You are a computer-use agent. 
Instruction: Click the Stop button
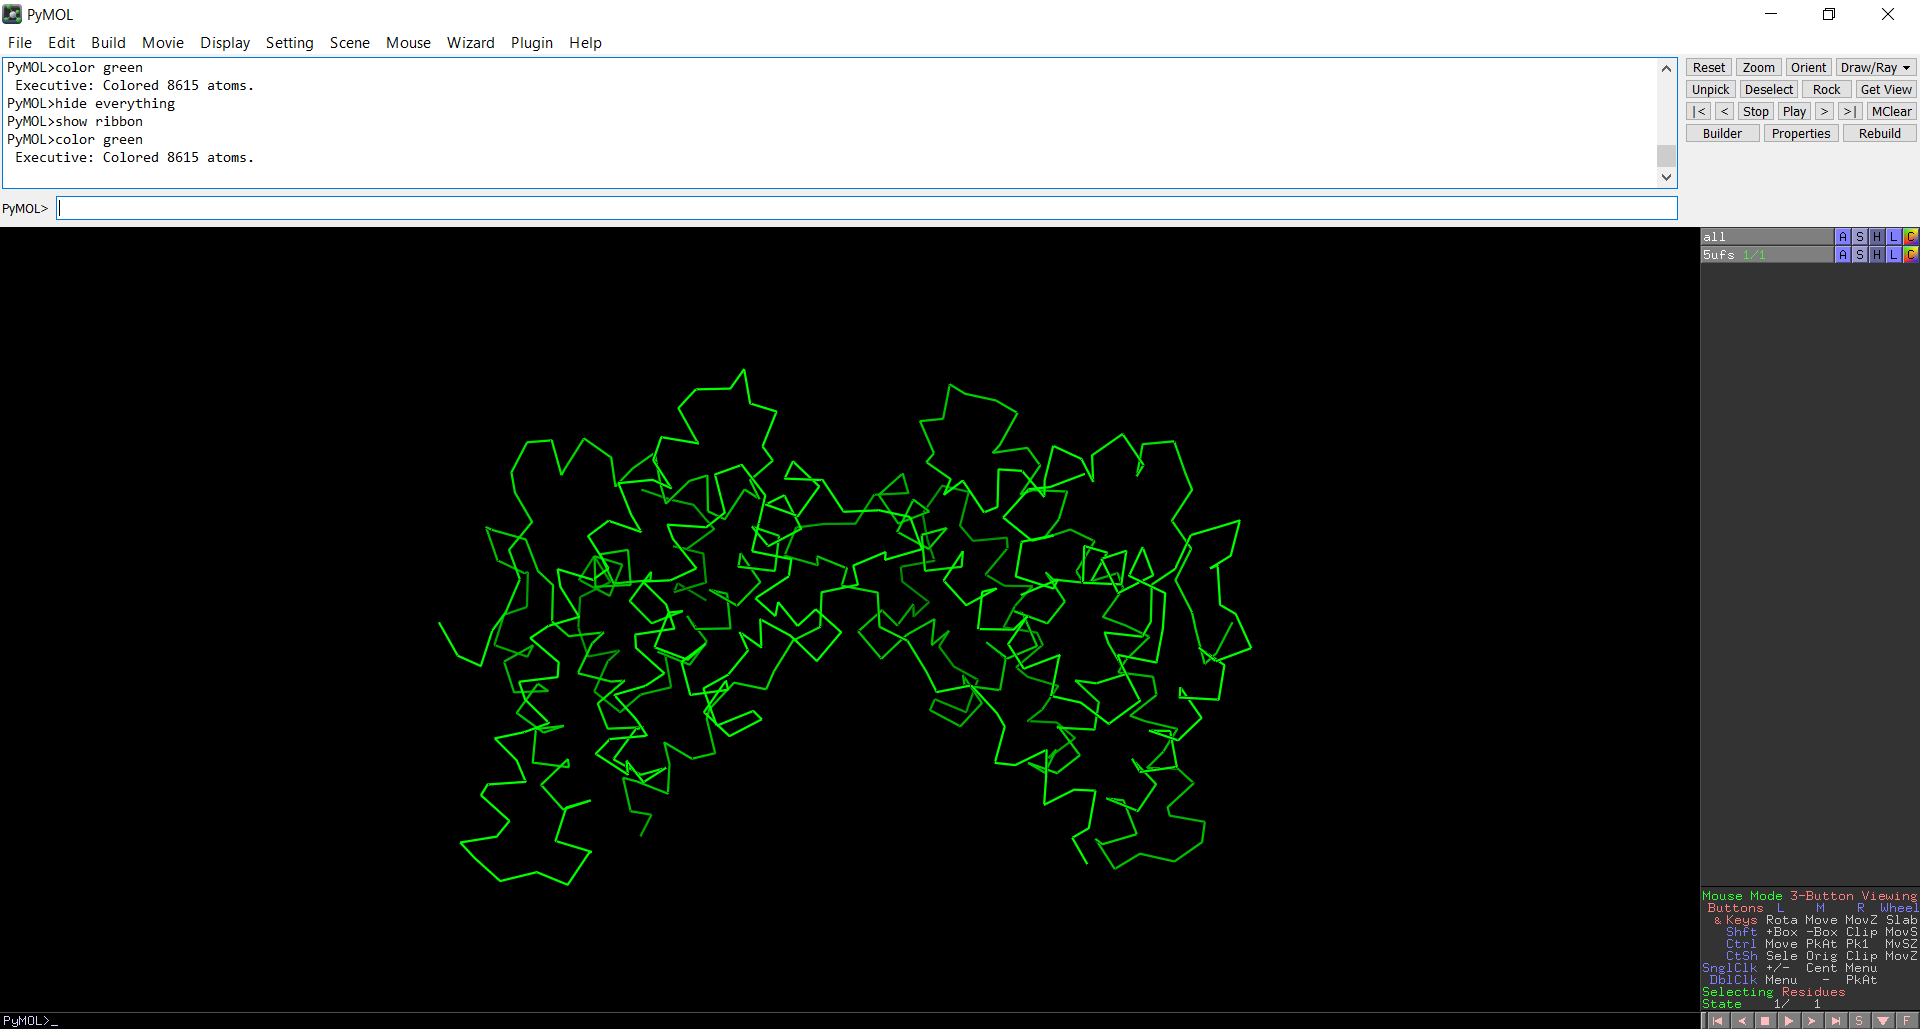point(1756,112)
